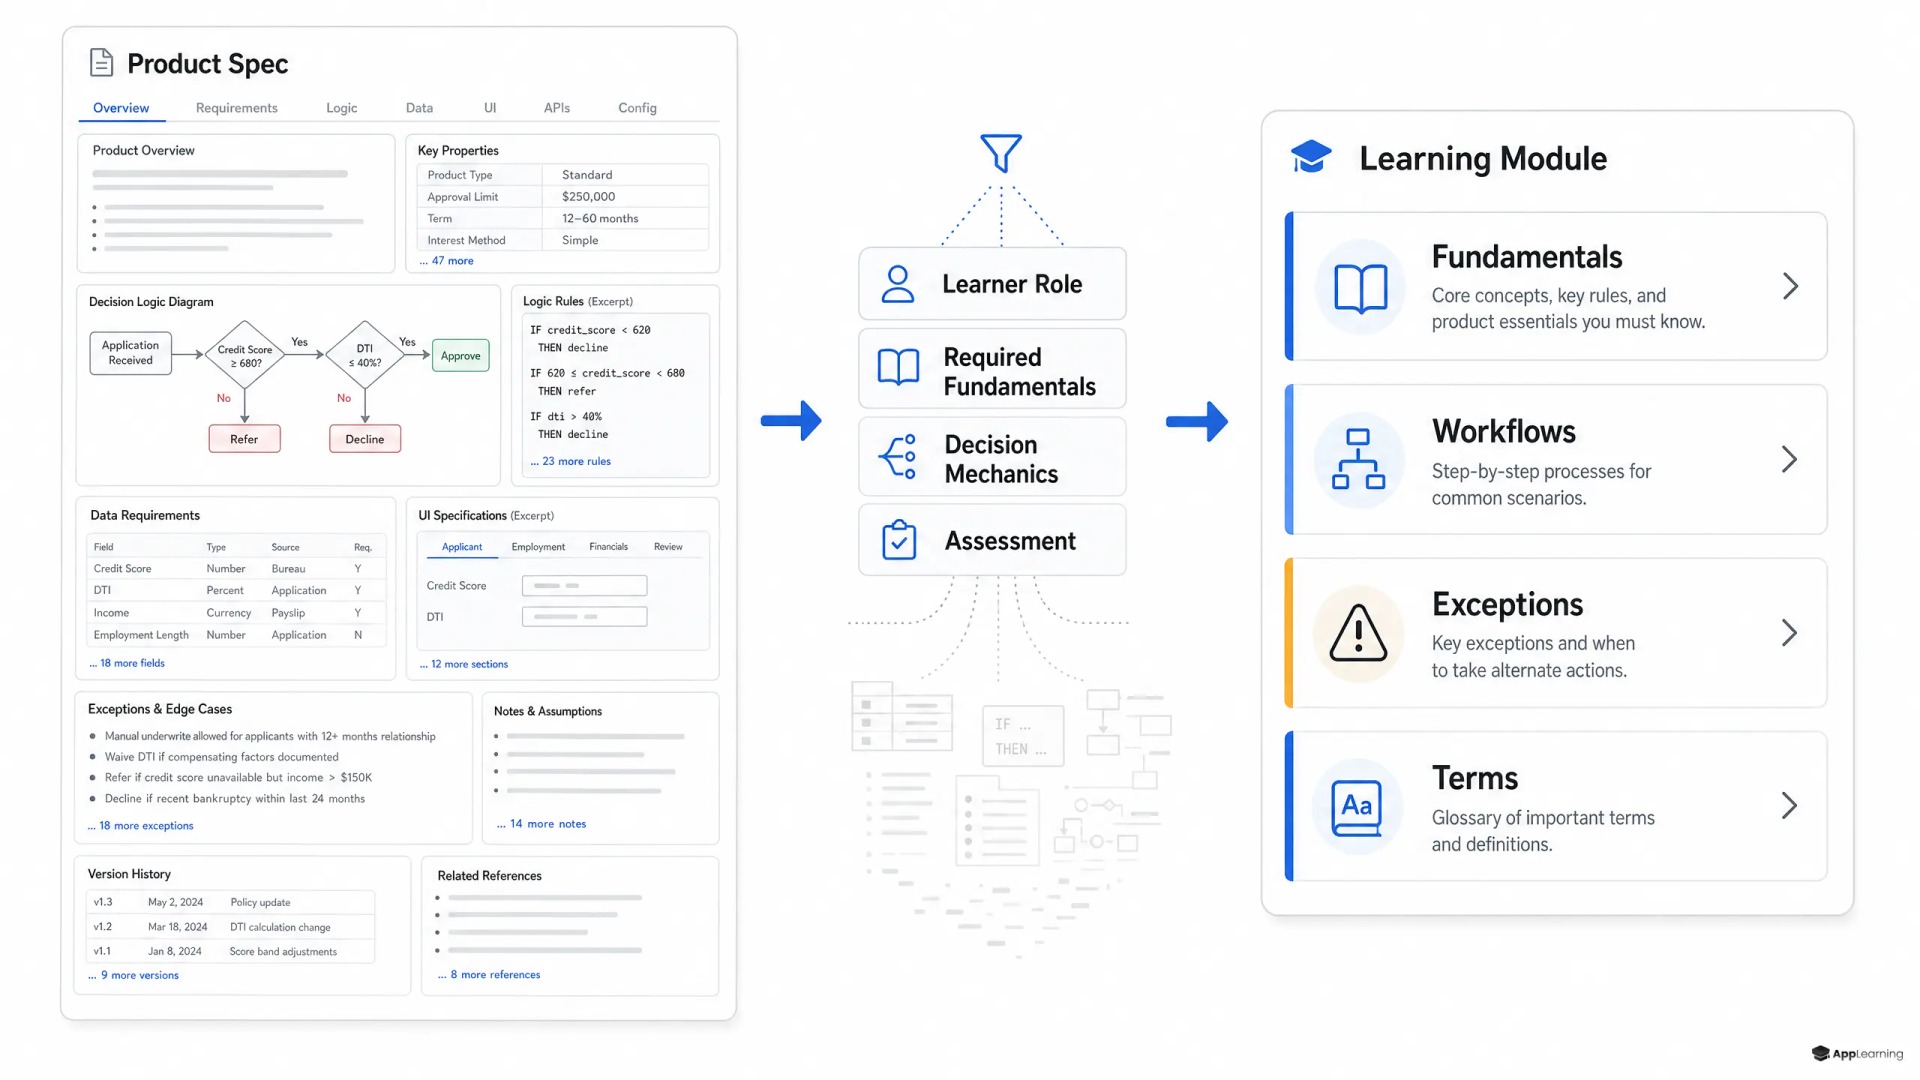The image size is (1920, 1080).
Task: Click the 'Bureau' source cell
Action: tap(288, 569)
